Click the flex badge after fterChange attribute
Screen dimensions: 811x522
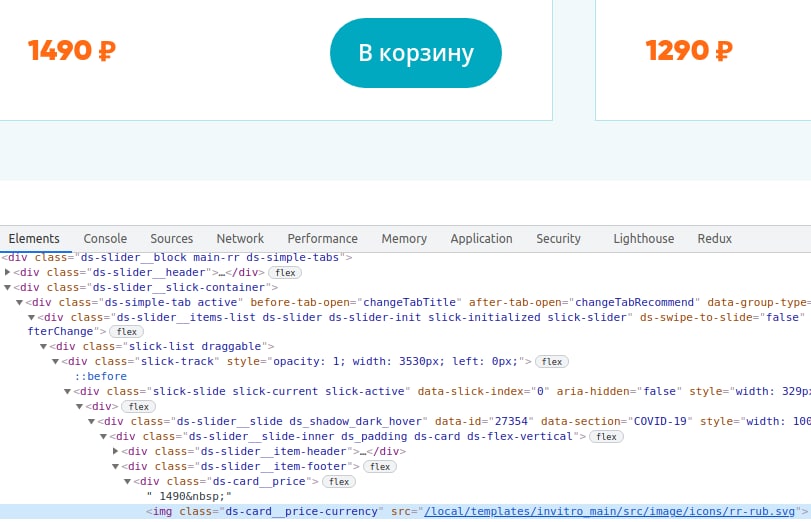127,332
